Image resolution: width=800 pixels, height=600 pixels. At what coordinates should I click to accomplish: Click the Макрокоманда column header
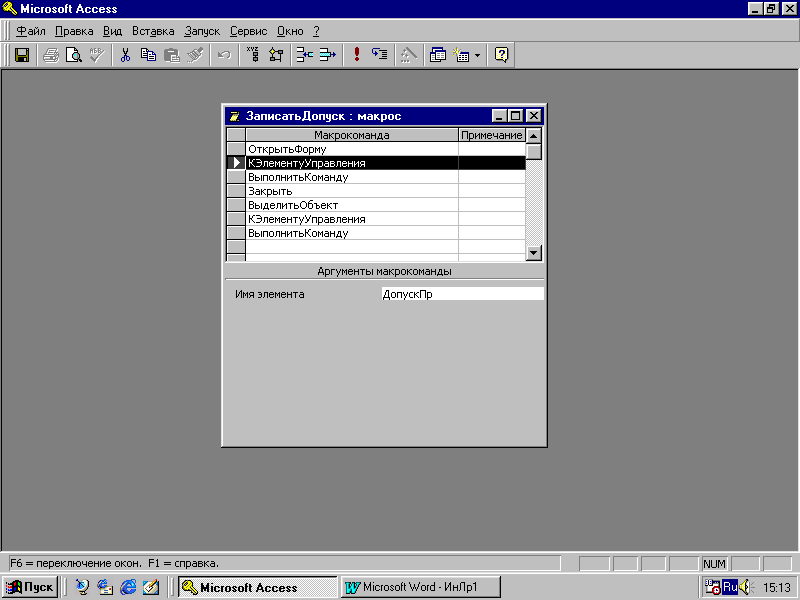pos(352,135)
